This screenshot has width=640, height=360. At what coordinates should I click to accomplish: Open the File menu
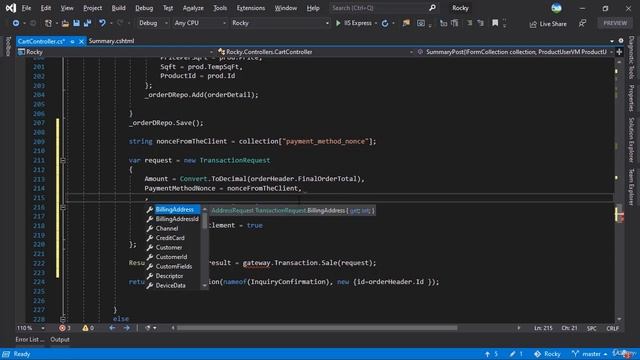(26, 8)
